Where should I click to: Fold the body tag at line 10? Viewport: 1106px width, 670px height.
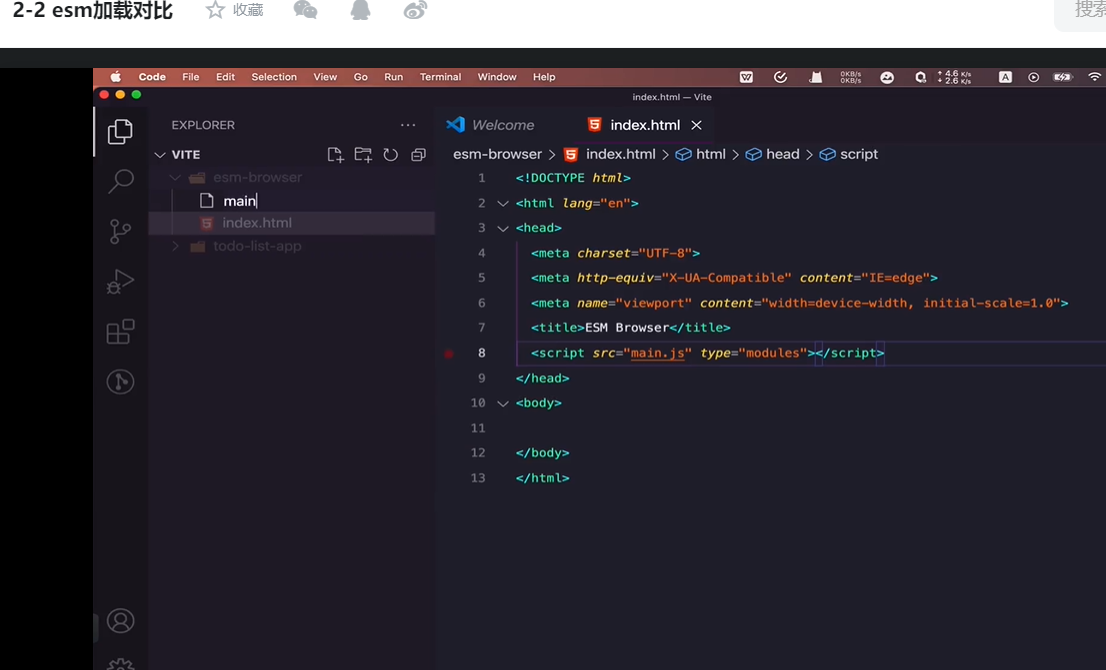click(503, 403)
